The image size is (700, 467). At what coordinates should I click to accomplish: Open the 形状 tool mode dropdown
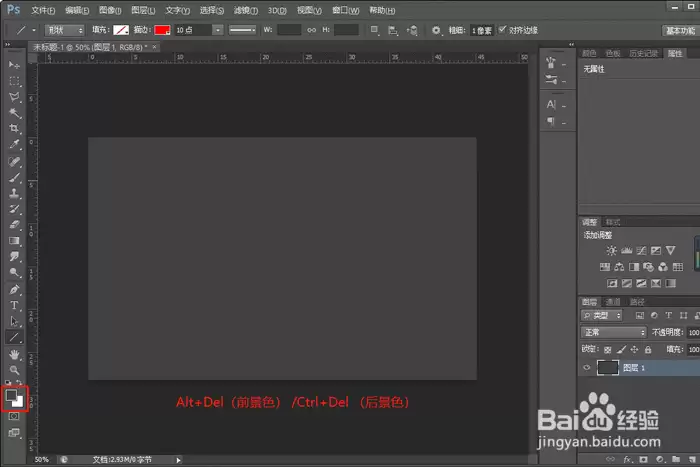coord(64,30)
